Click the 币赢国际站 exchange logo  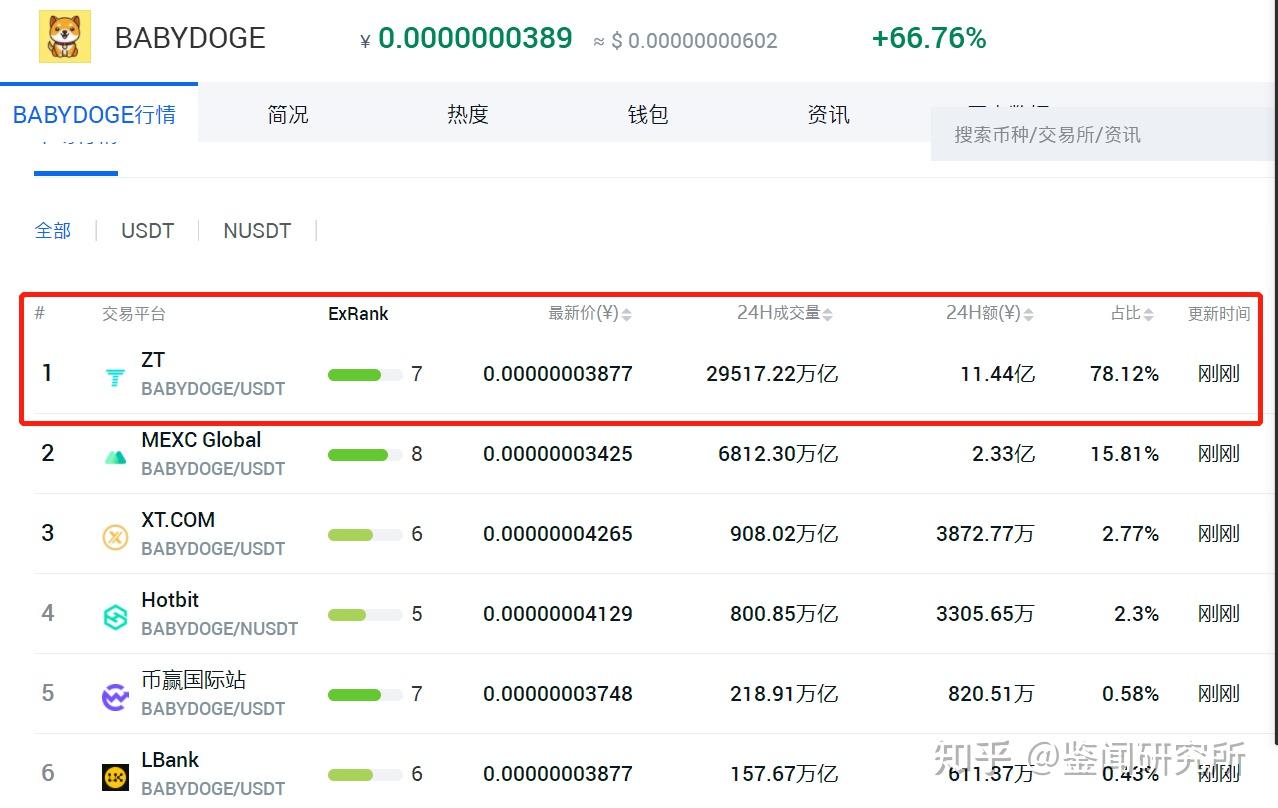coord(116,697)
